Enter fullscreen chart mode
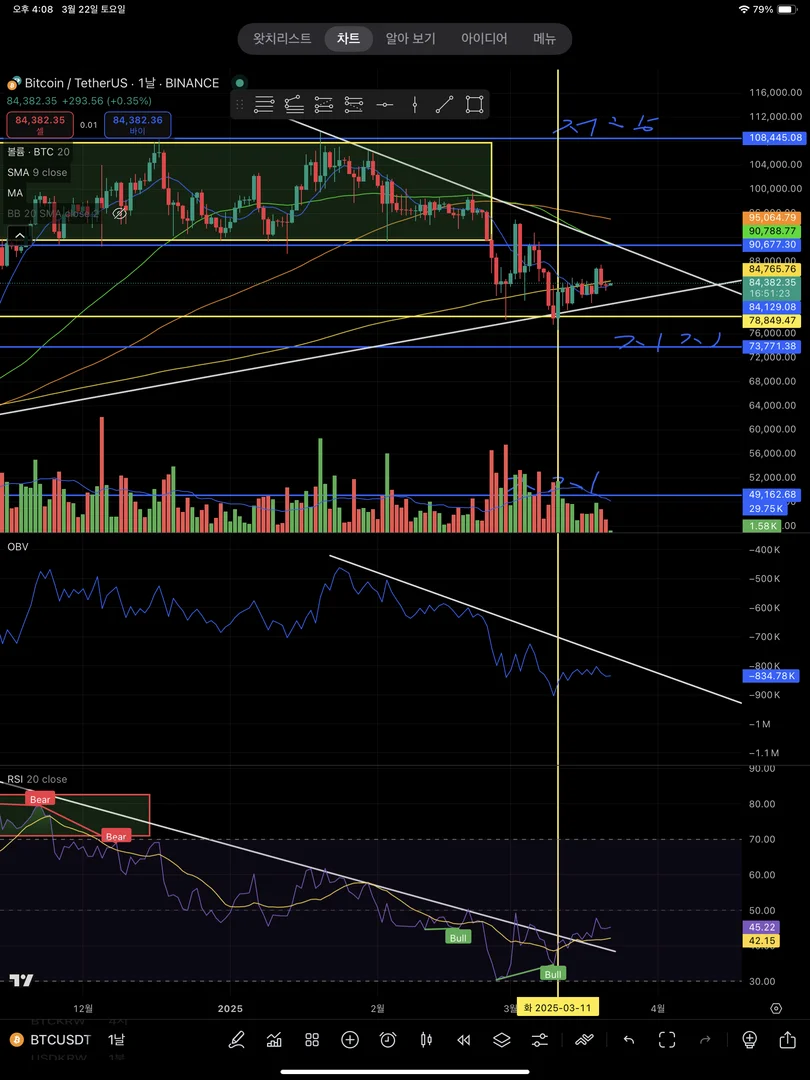 (x=667, y=1039)
